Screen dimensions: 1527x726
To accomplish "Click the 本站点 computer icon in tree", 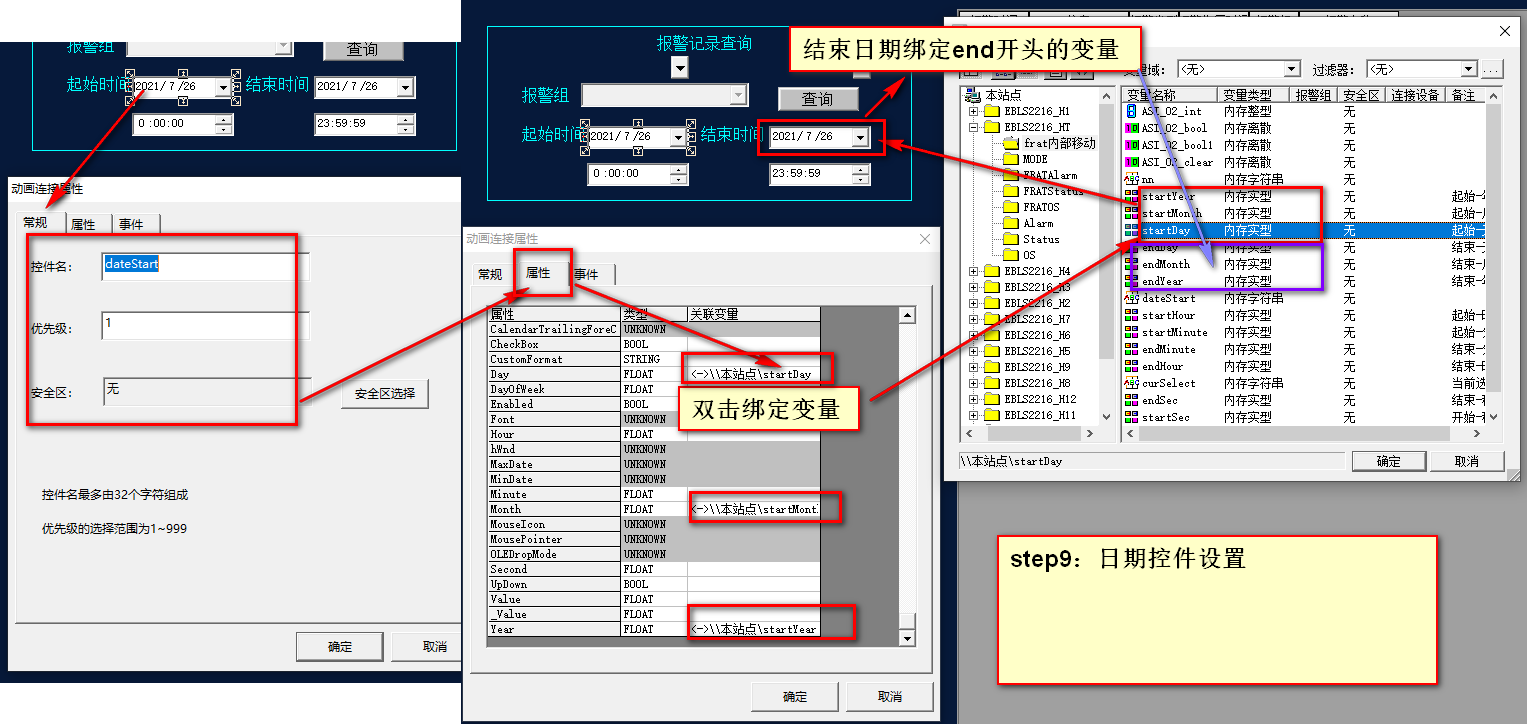I will coord(972,95).
